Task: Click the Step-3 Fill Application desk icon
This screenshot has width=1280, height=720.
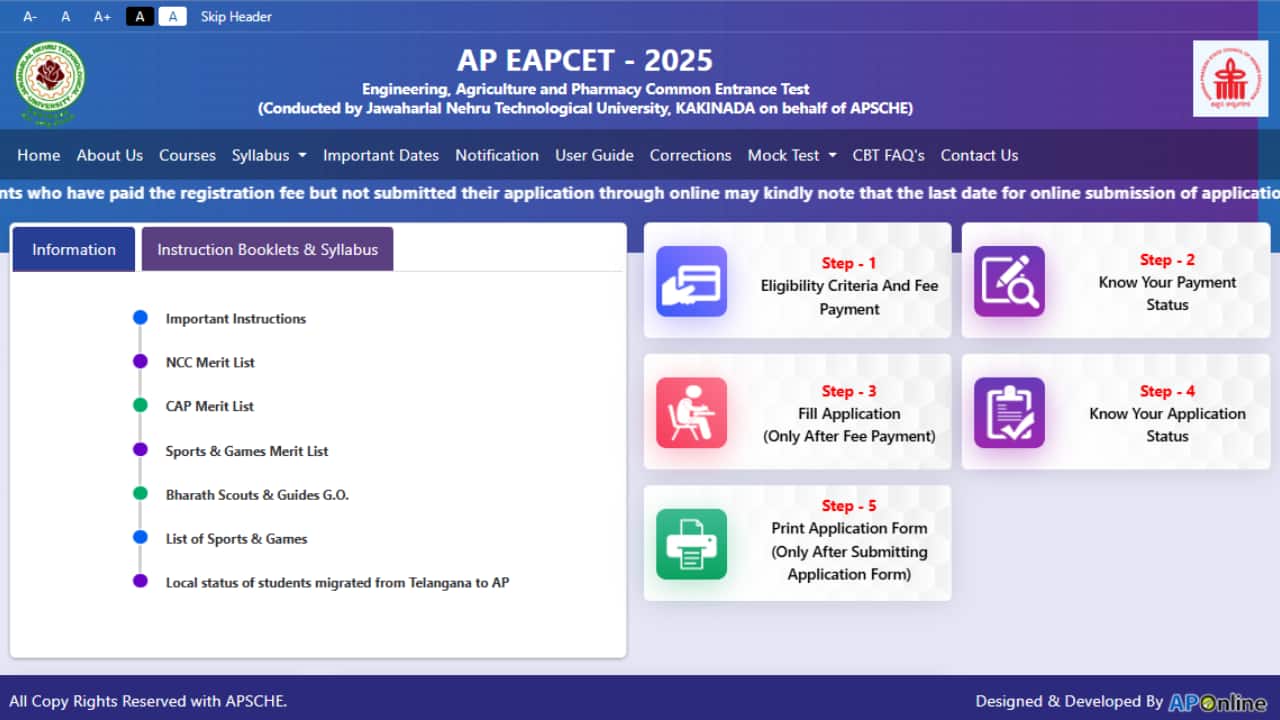Action: (x=691, y=412)
